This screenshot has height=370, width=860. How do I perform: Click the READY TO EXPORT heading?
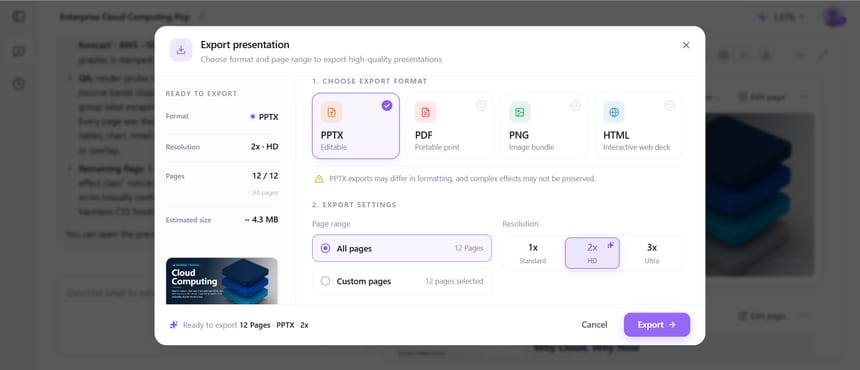click(x=201, y=94)
